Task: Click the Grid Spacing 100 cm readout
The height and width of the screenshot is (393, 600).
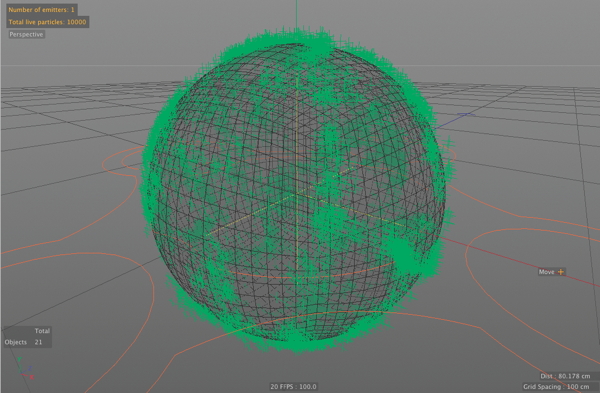Action: coord(556,386)
